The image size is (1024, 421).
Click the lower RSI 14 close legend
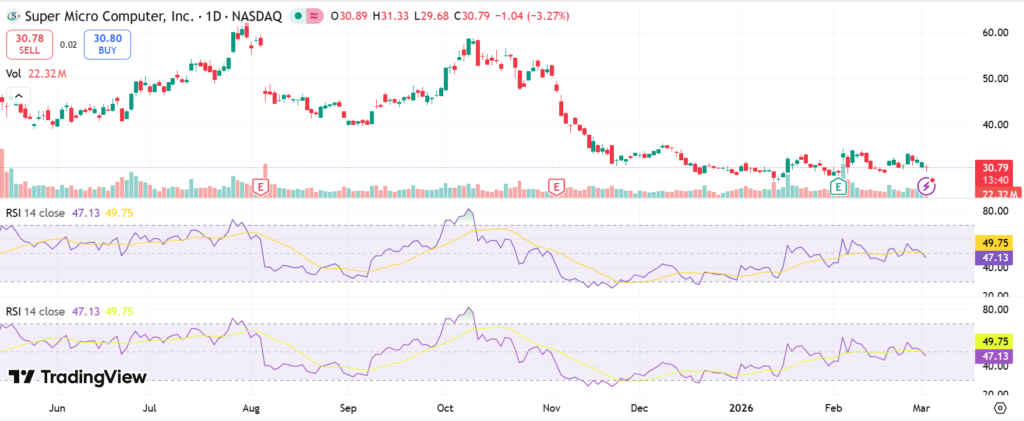click(35, 312)
